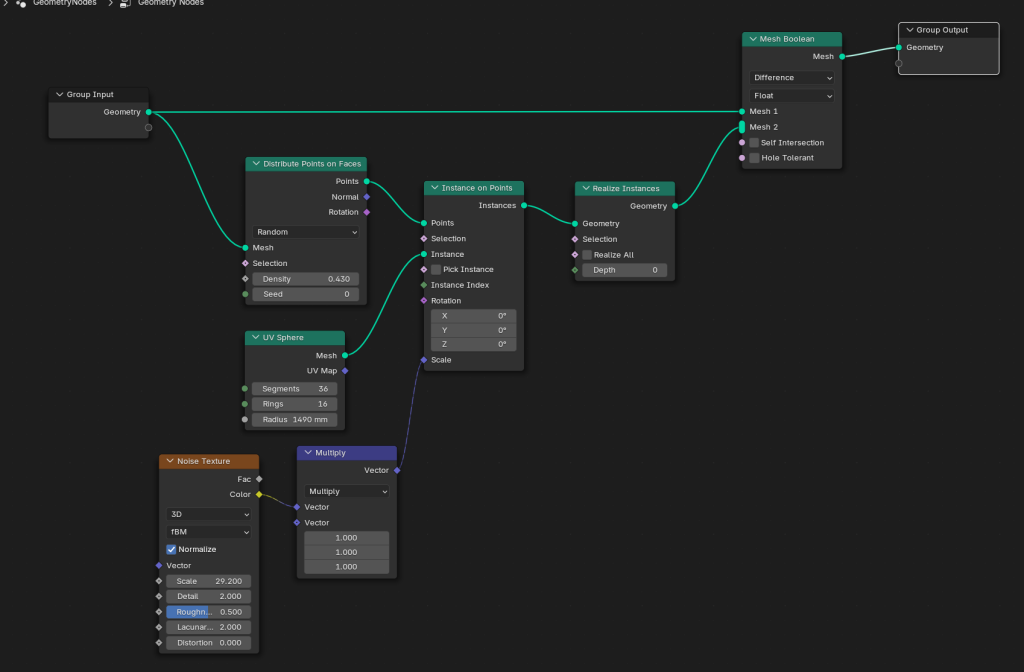The height and width of the screenshot is (672, 1024).
Task: Click the UV Map output socket
Action: [345, 371]
